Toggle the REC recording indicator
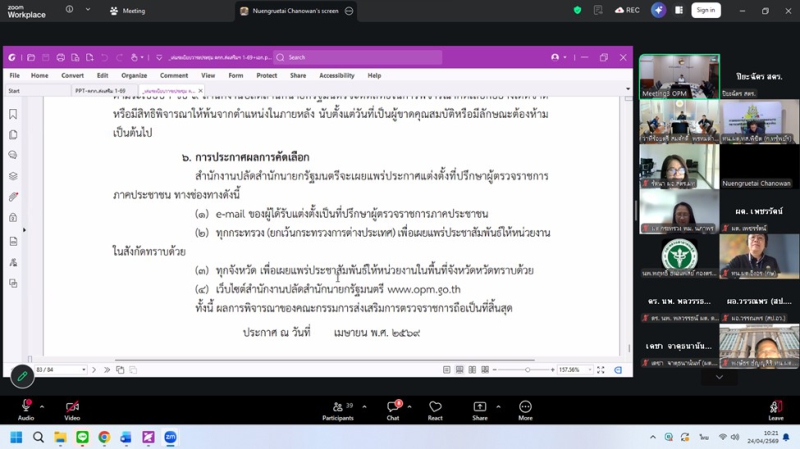 pos(627,10)
